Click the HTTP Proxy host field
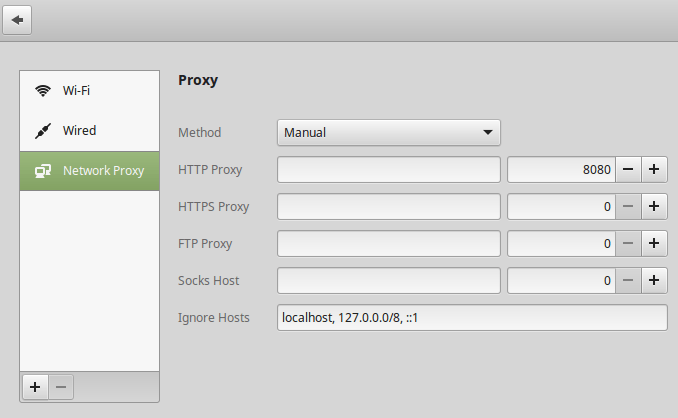This screenshot has height=418, width=678. (x=389, y=169)
